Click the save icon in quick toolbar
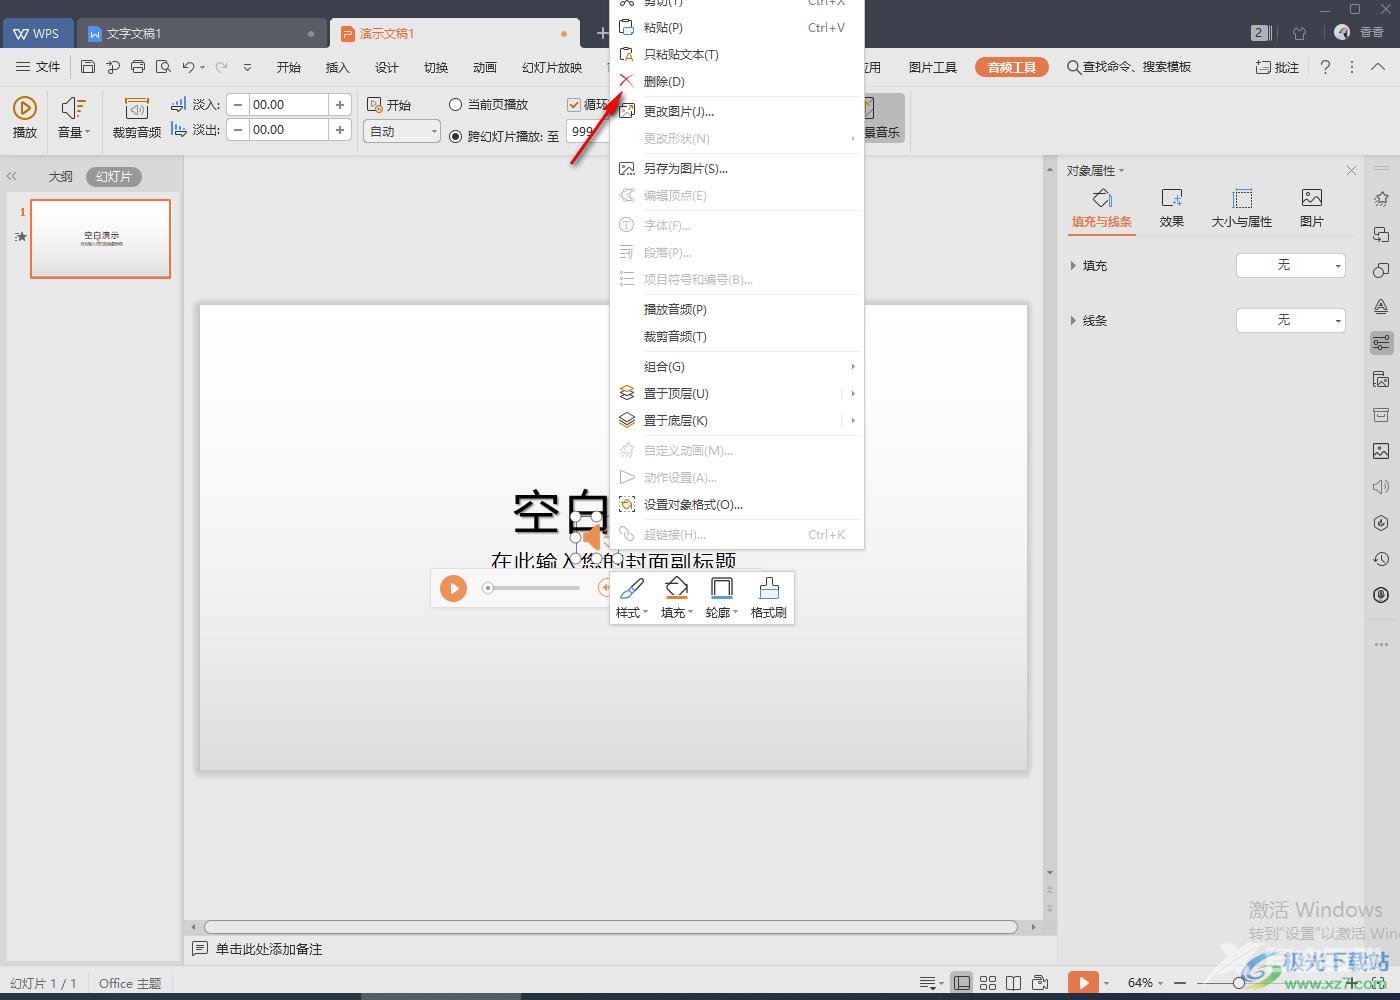Screen dimensions: 1400x1000 pyautogui.click(x=88, y=67)
